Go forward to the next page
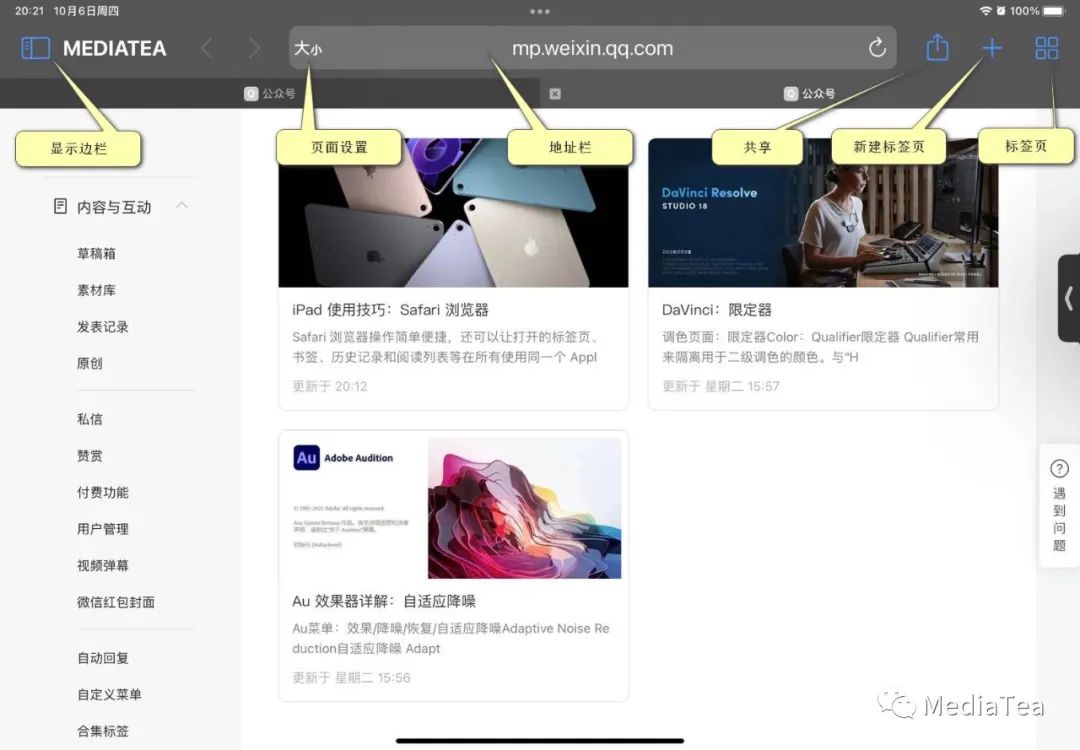Image resolution: width=1080 pixels, height=750 pixels. 254,48
